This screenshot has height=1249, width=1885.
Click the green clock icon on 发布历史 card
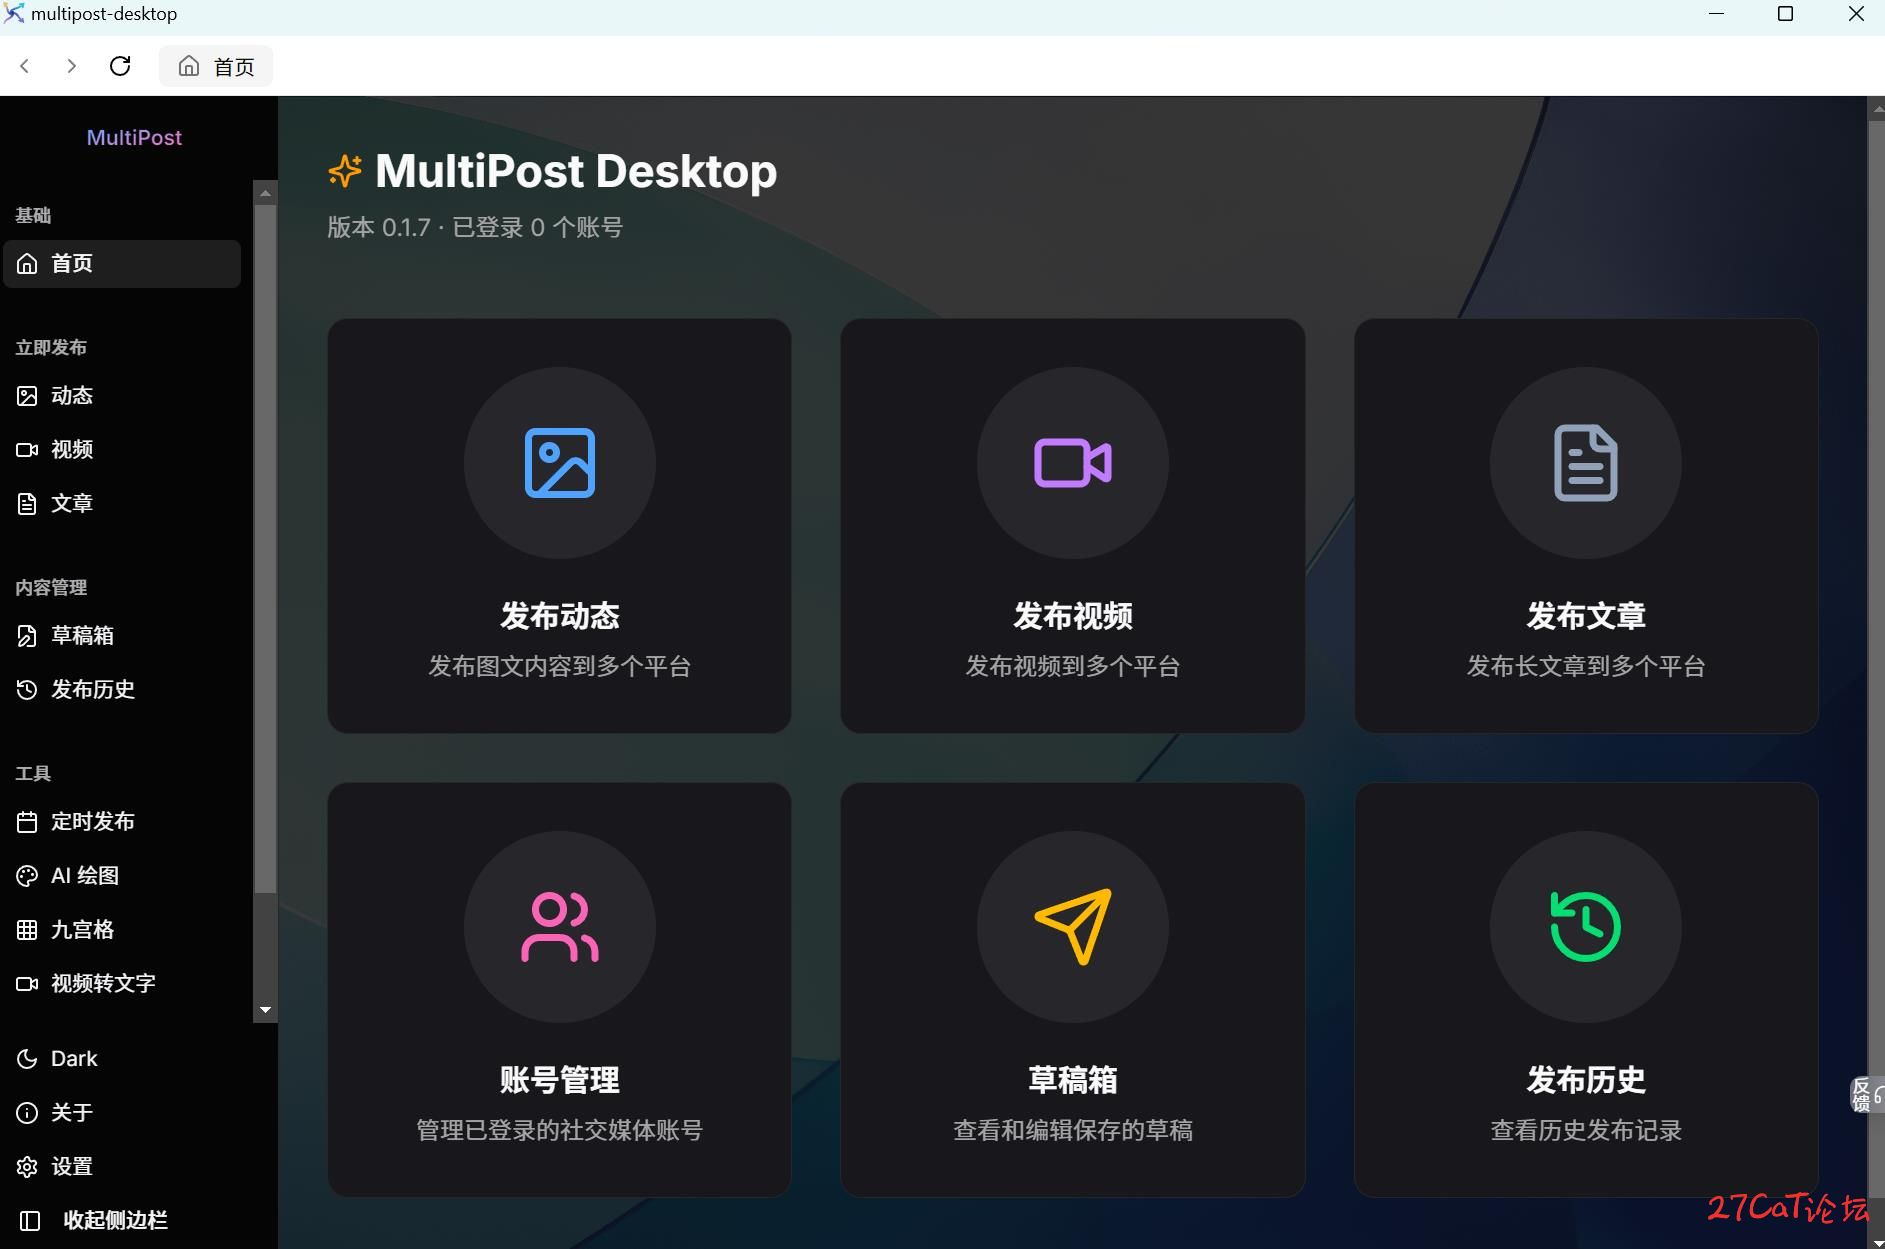tap(1586, 927)
